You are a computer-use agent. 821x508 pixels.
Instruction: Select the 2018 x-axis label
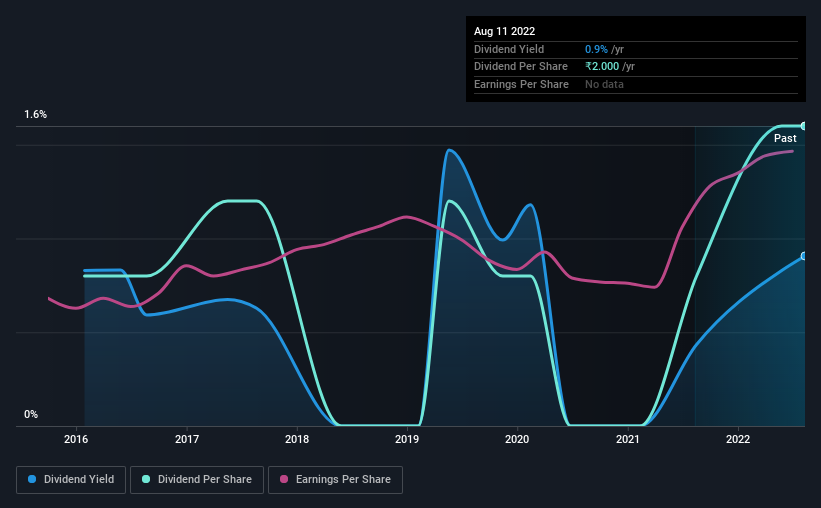pyautogui.click(x=297, y=439)
